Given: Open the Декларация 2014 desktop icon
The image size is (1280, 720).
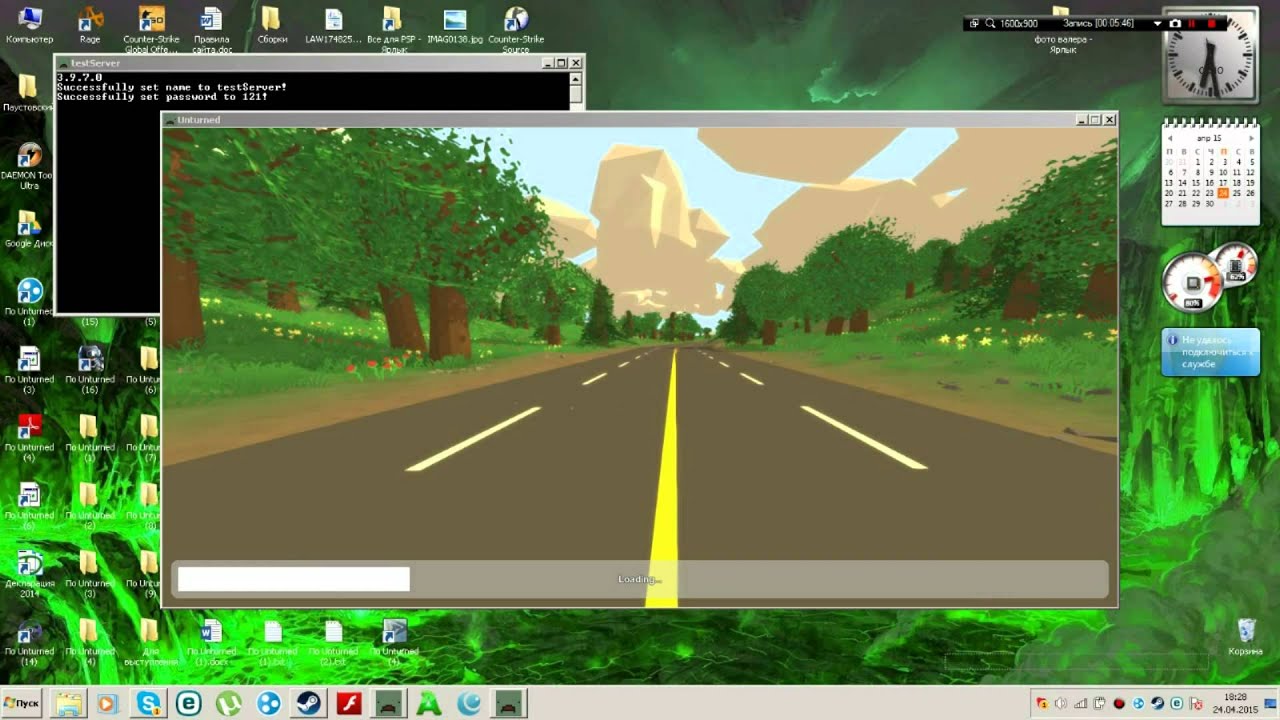Looking at the screenshot, I should (29, 574).
